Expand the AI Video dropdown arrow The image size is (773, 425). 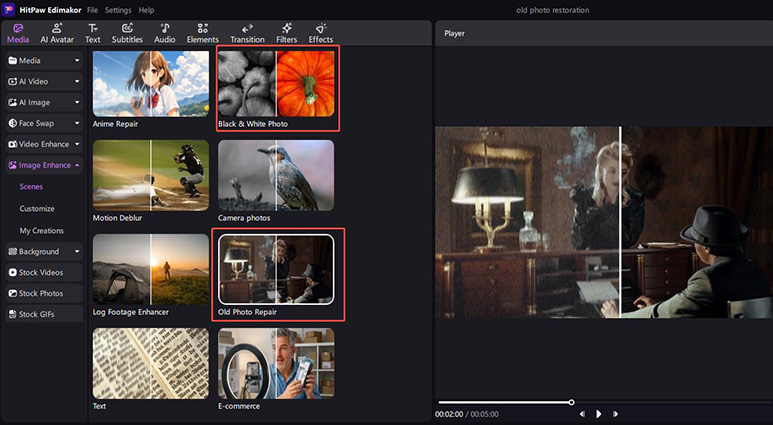77,81
